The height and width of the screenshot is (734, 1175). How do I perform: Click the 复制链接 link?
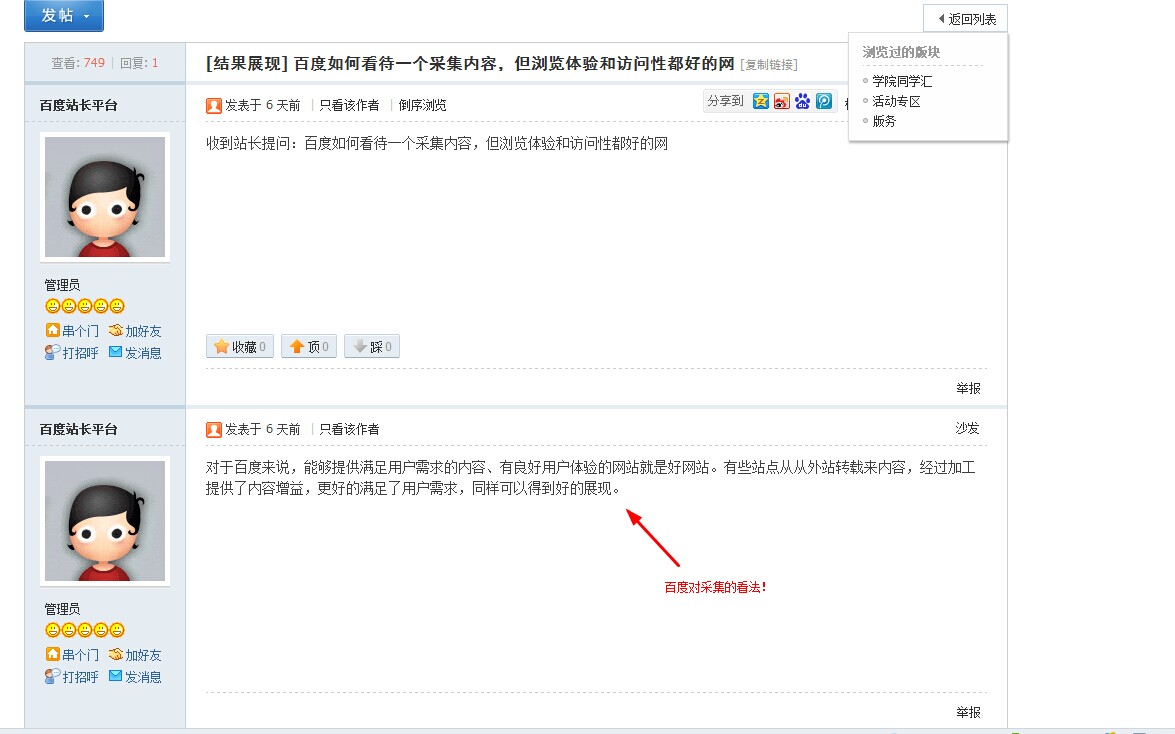(769, 65)
